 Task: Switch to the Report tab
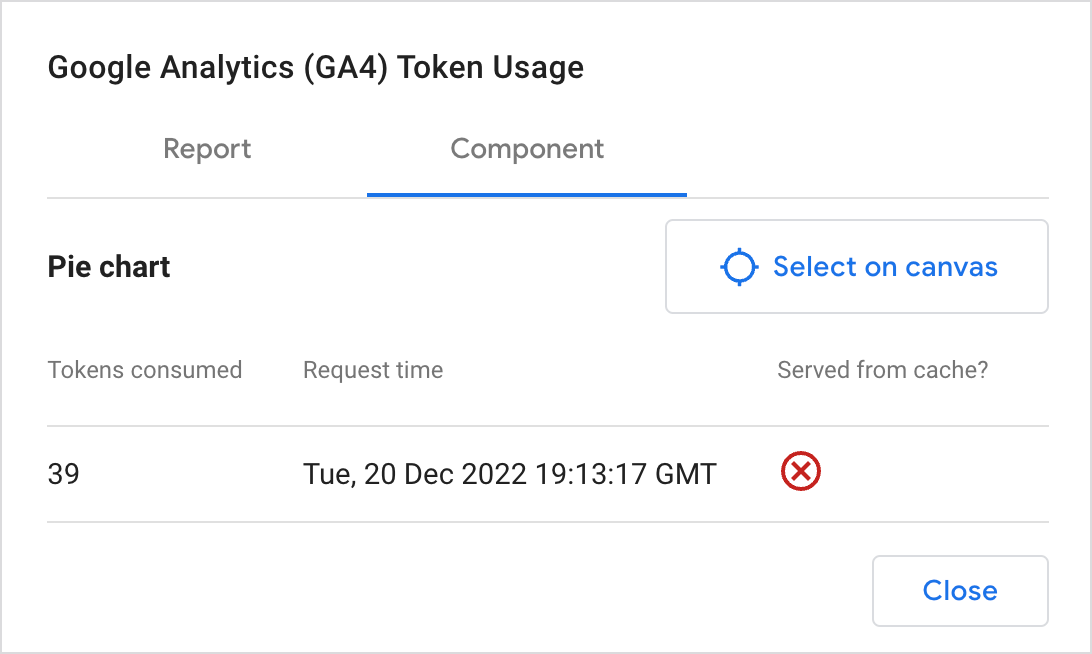207,148
